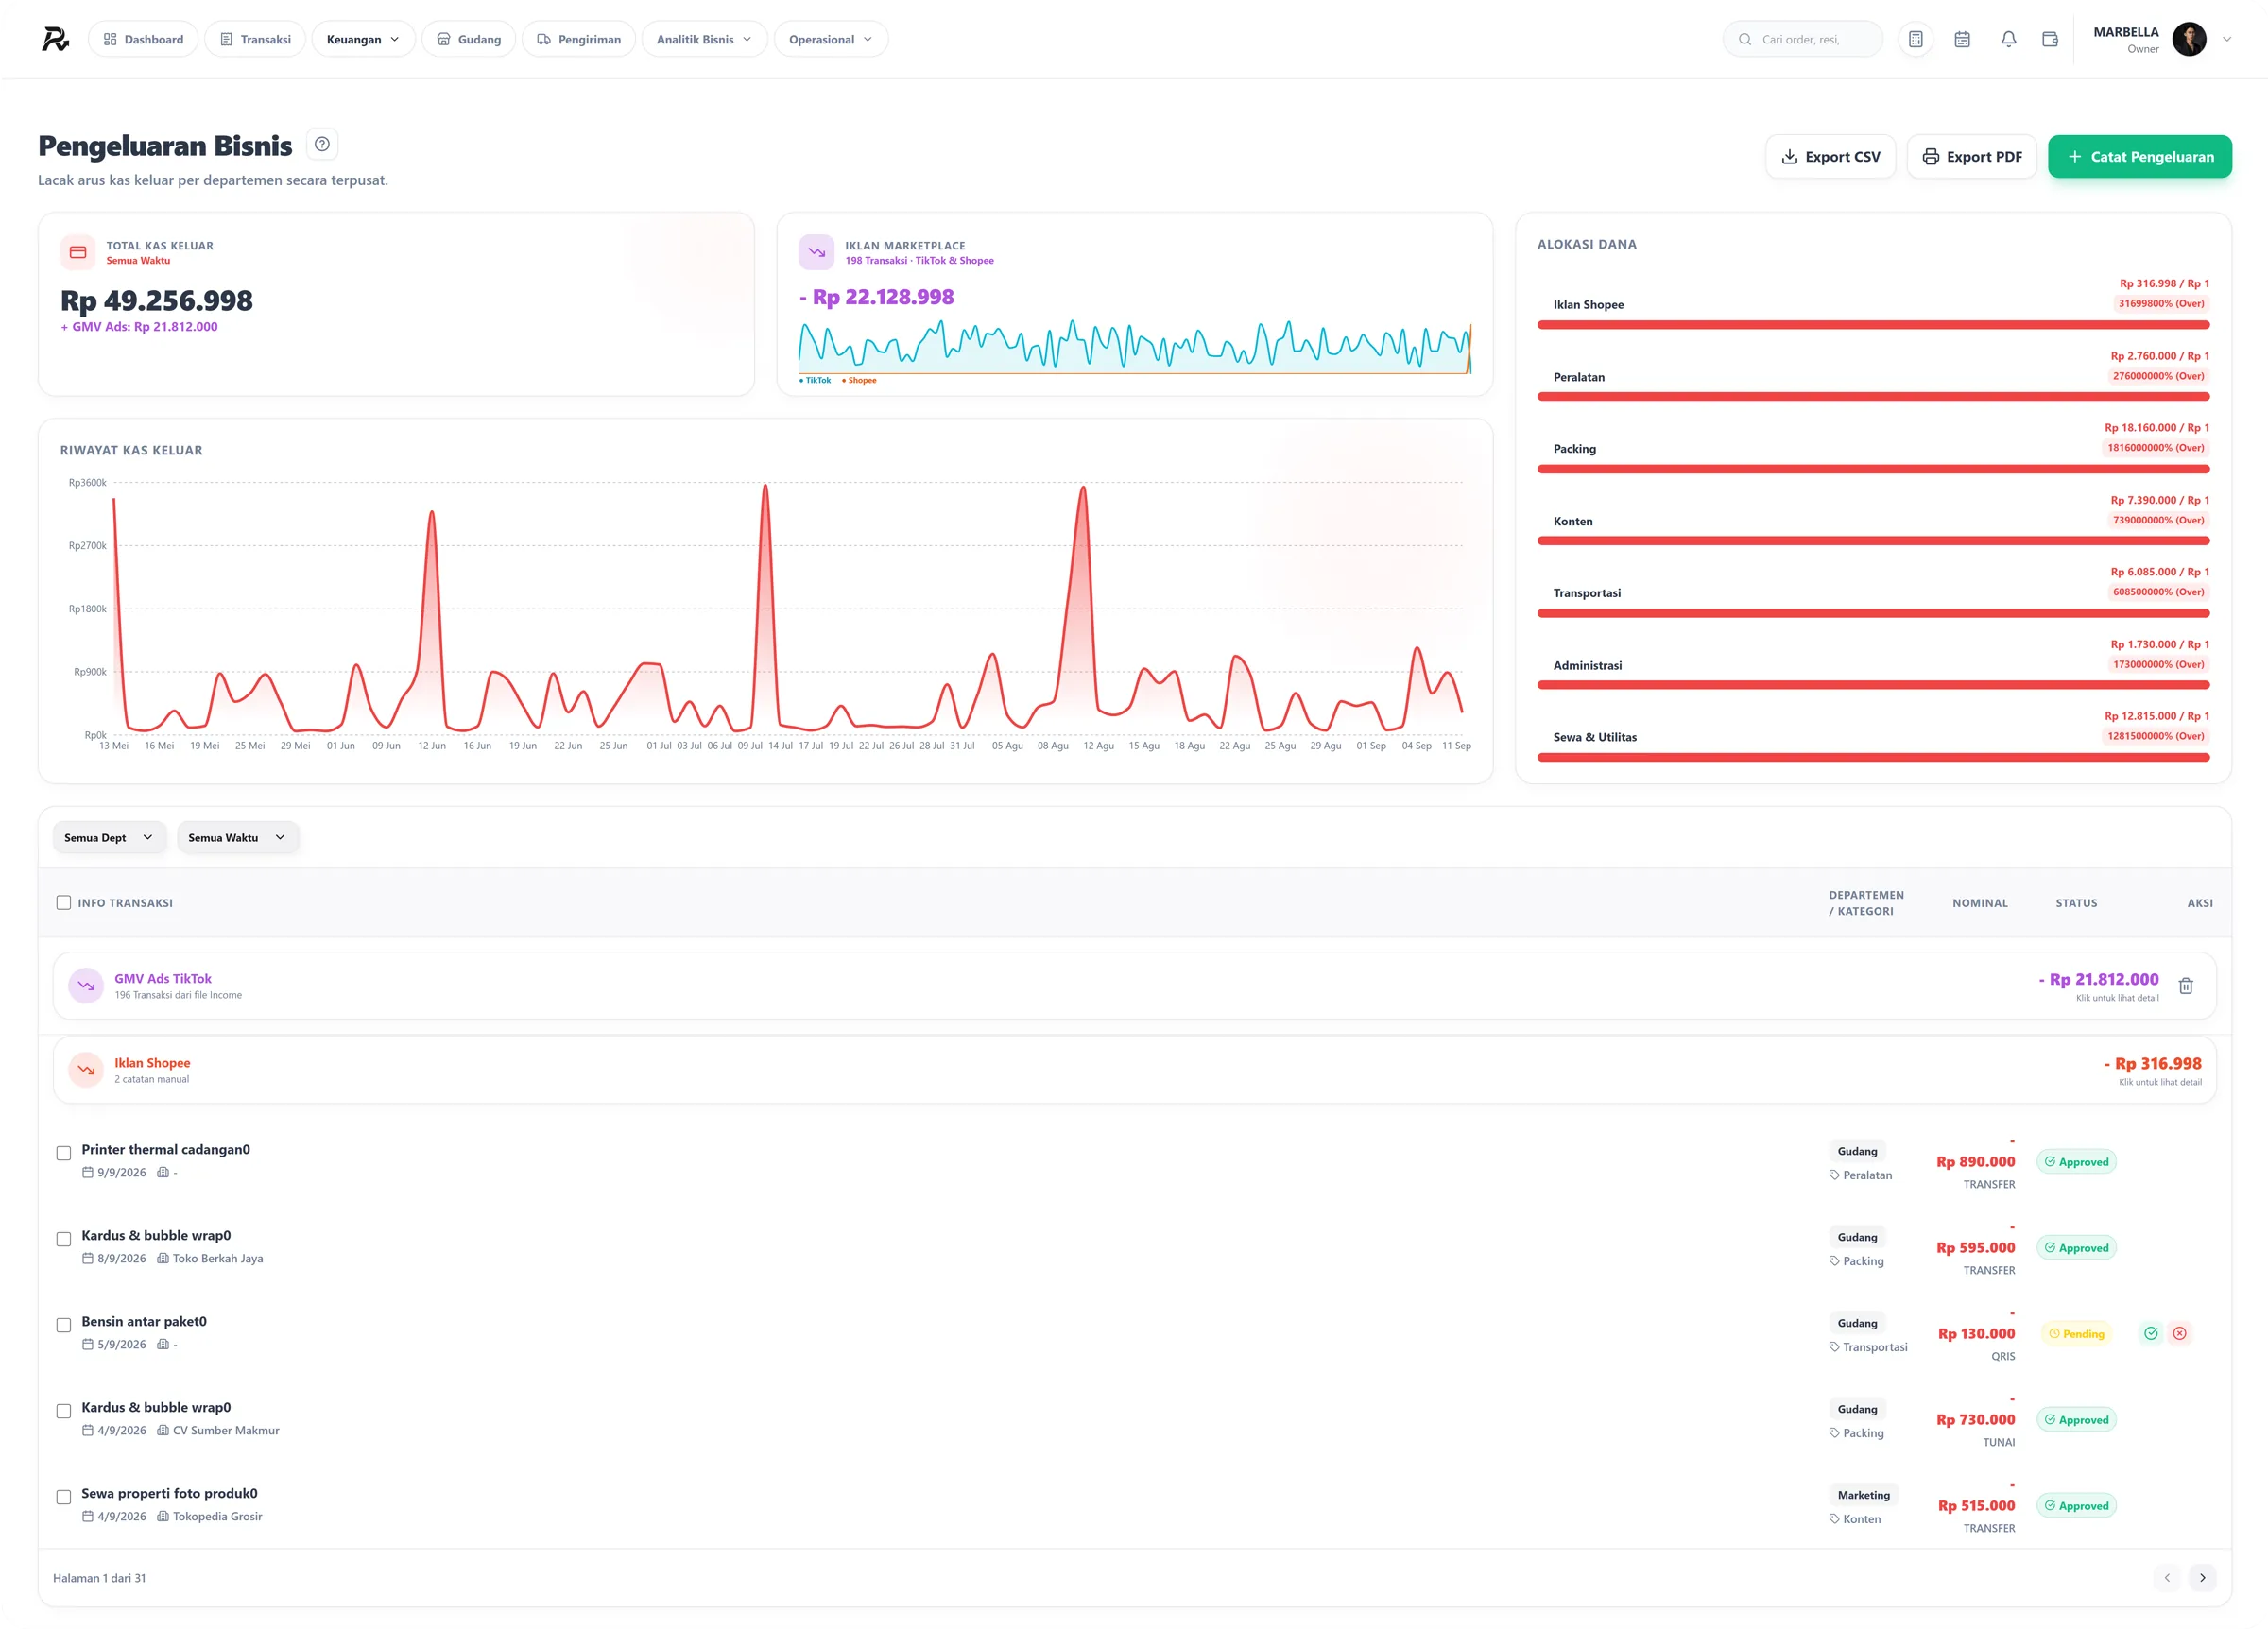Open the Transaksi nav item
Viewport: 2268px width, 1629px height.
click(255, 39)
